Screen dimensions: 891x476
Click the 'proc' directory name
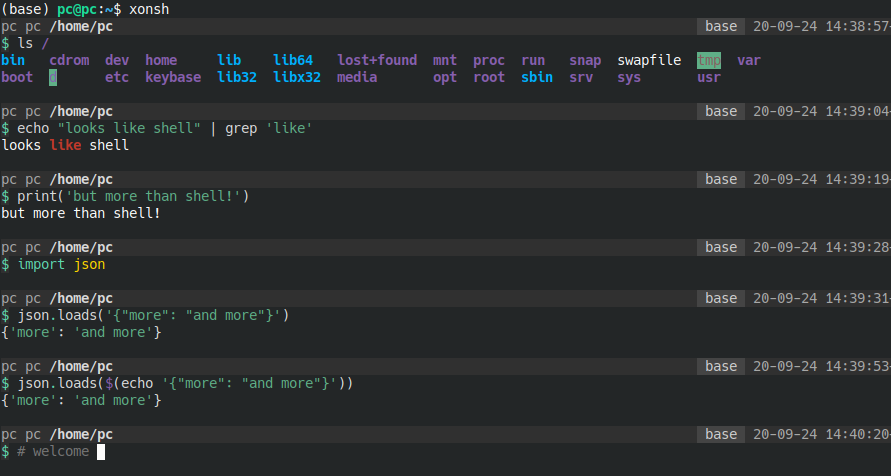click(x=489, y=60)
